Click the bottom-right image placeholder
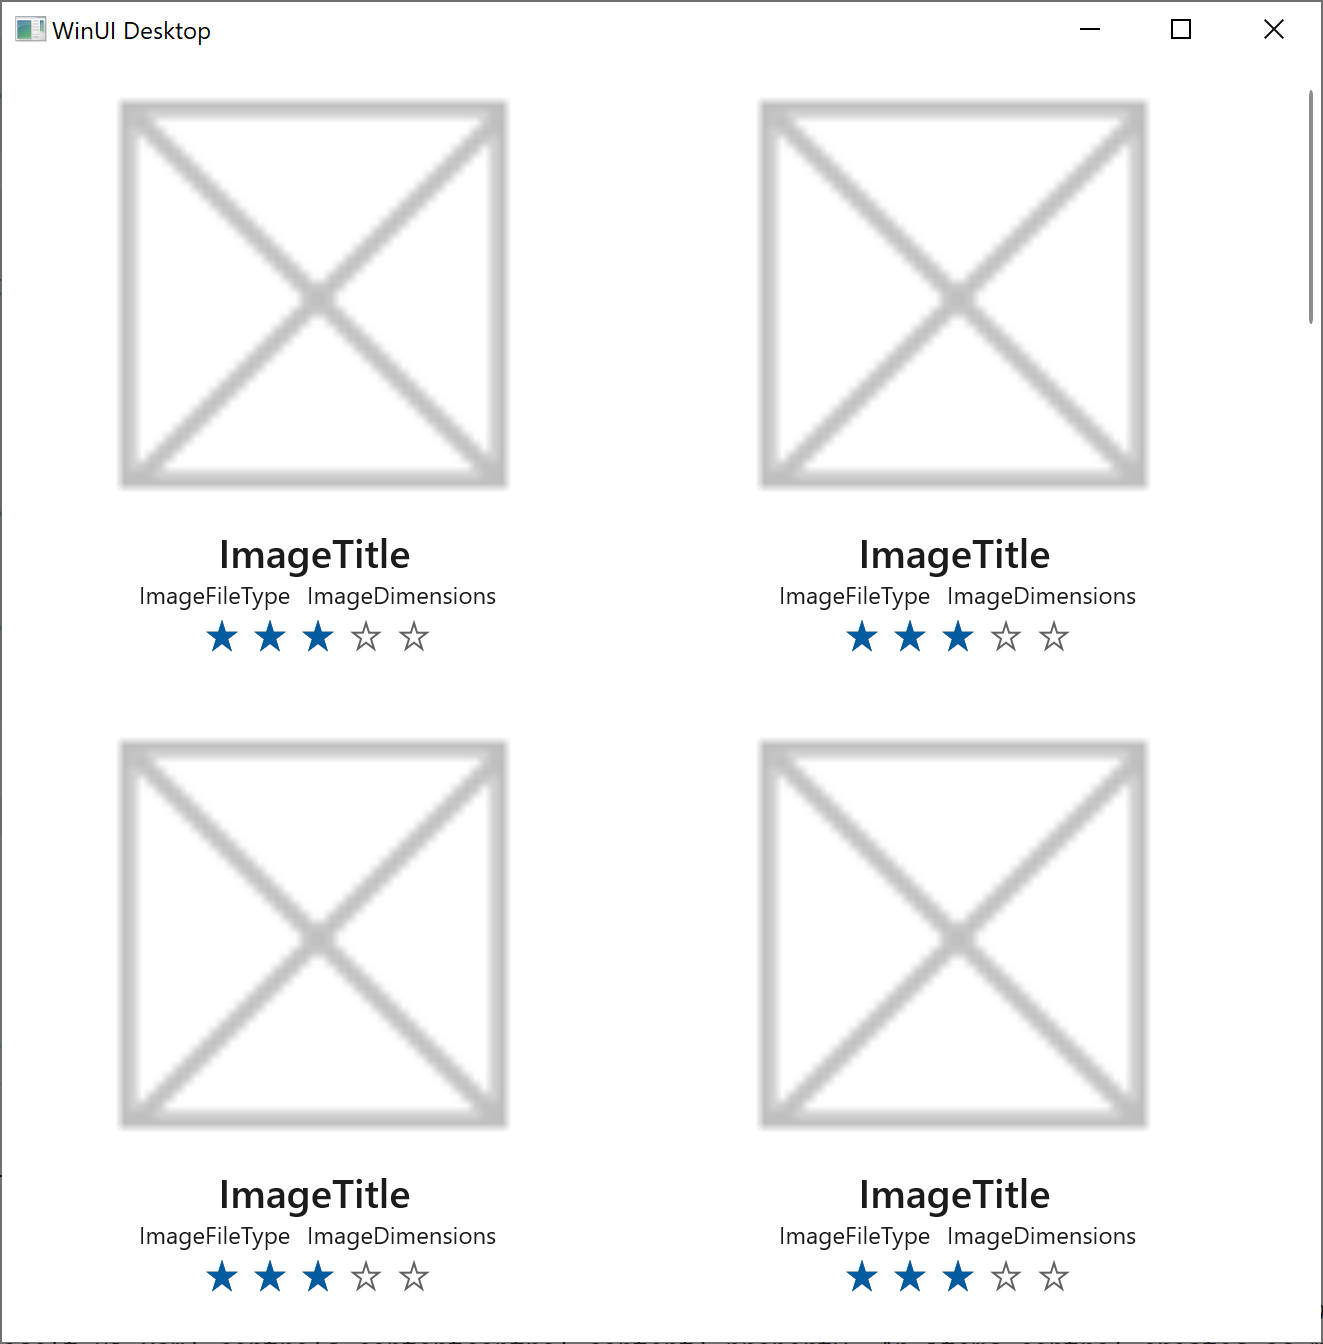This screenshot has width=1323, height=1344. 953,933
